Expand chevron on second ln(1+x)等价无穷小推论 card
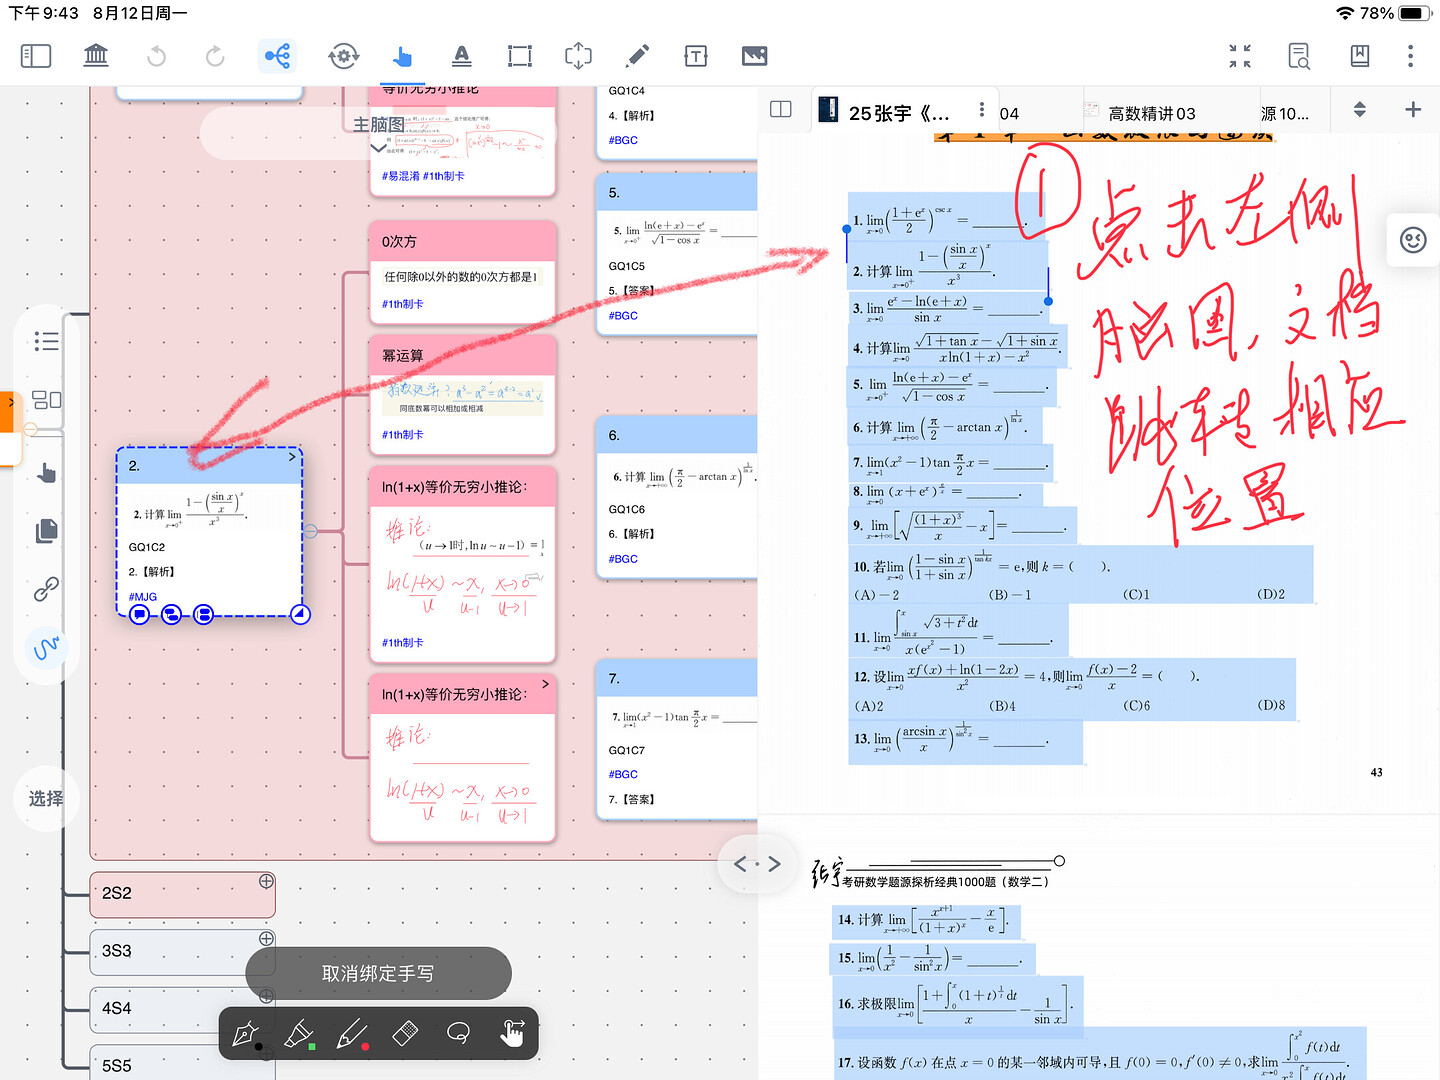 coord(545,684)
